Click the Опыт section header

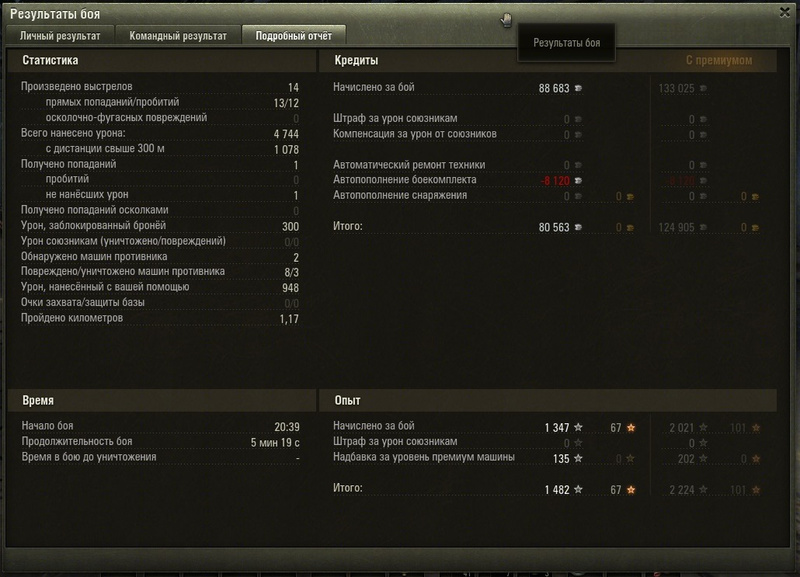pyautogui.click(x=347, y=400)
